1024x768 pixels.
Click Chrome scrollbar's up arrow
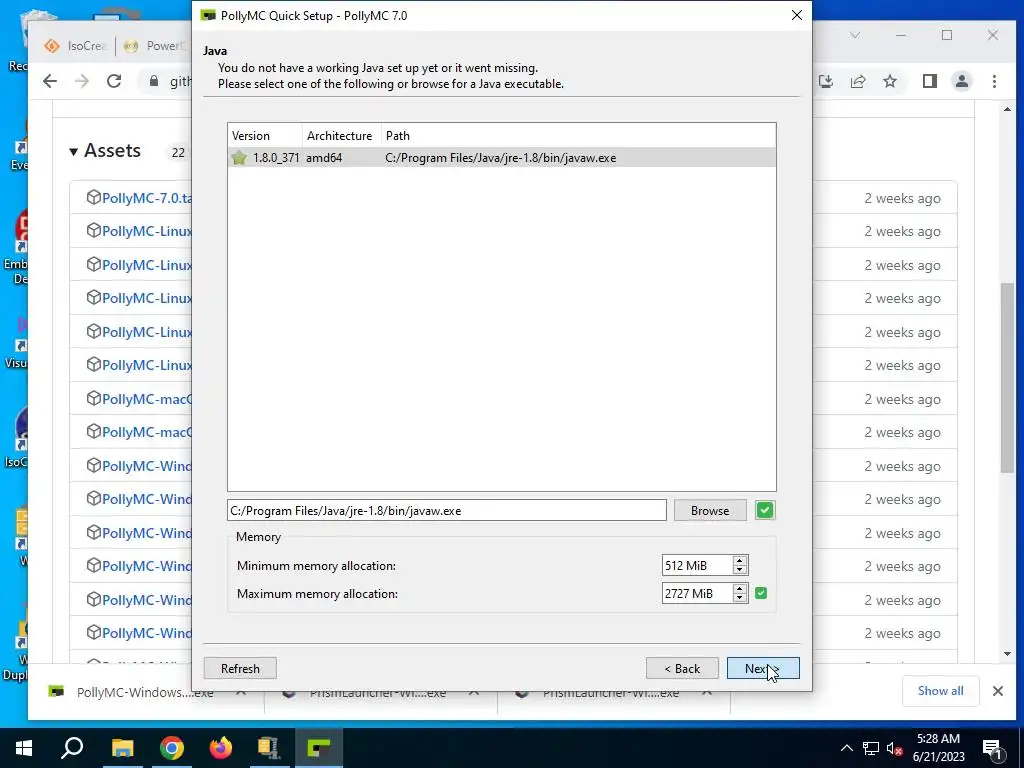(x=1007, y=109)
